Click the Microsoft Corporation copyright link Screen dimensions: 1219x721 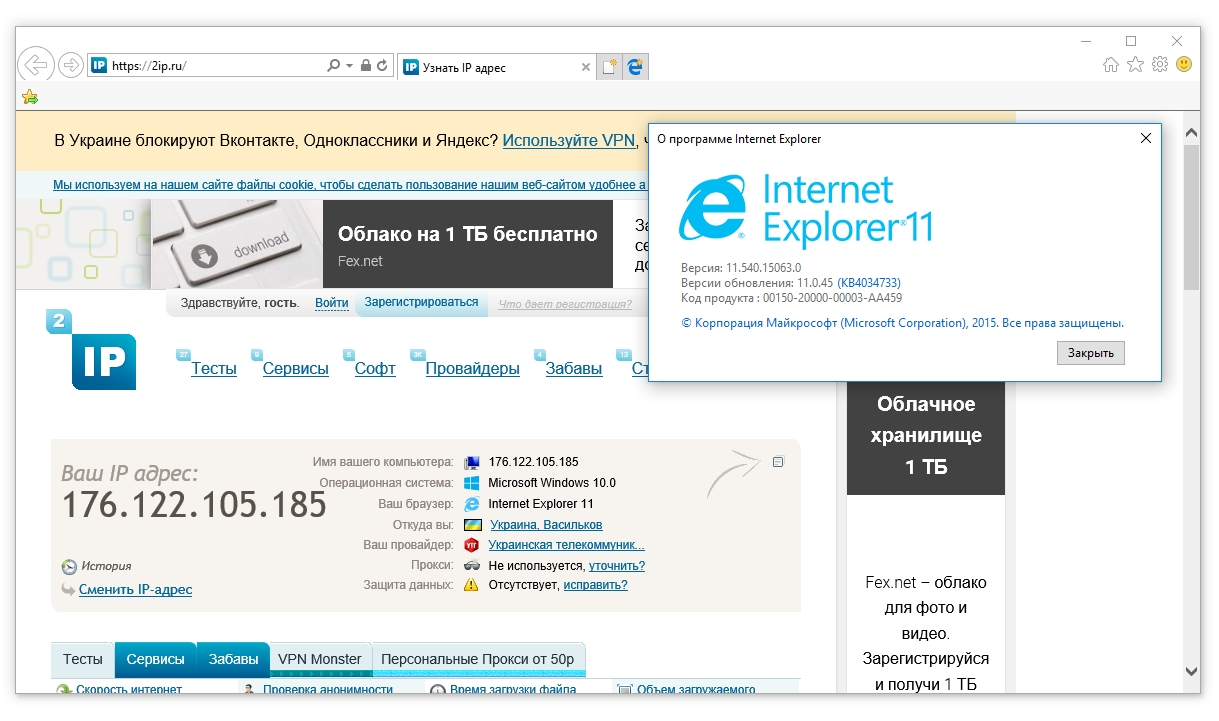coord(903,323)
